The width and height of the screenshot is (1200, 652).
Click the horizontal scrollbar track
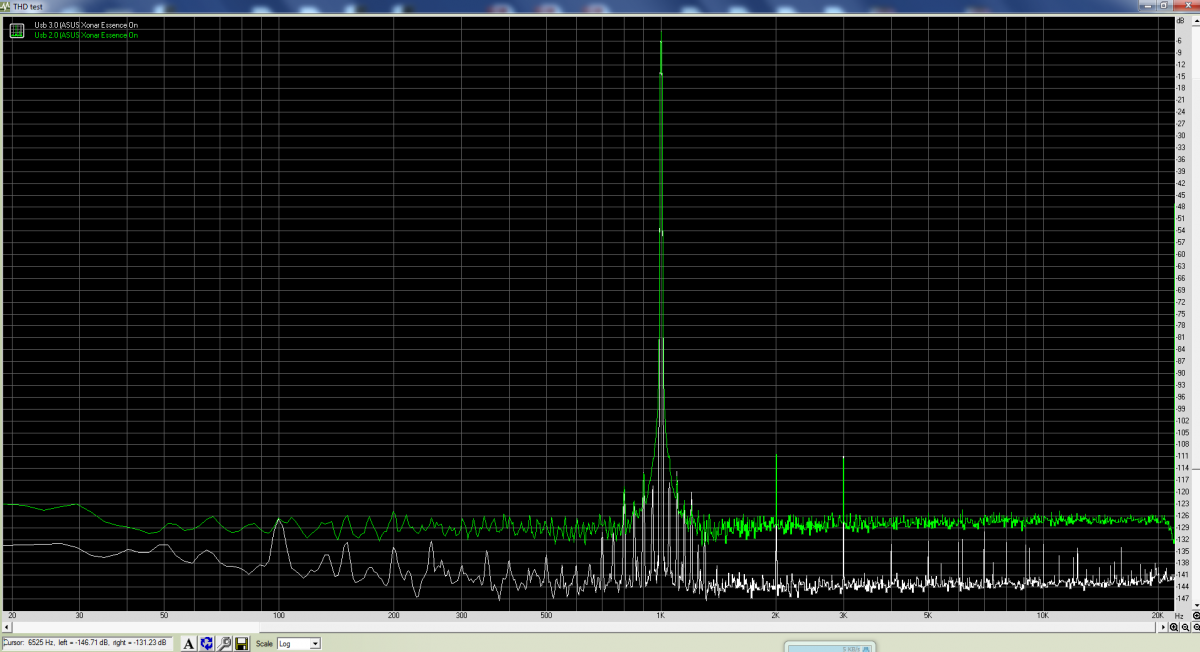[x=585, y=627]
